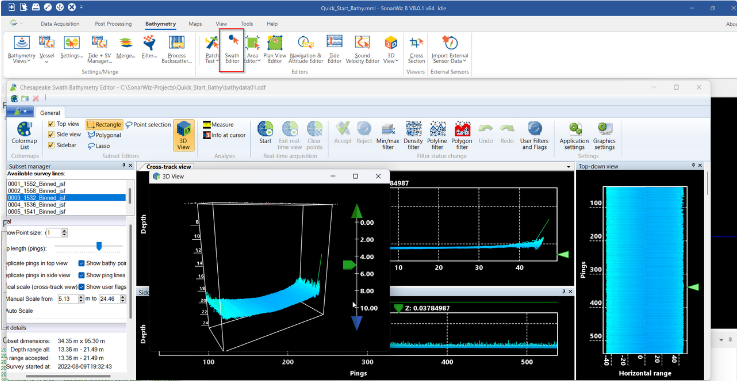Screen dimensions: 738x381
Task: Select survey line 0004_1536_Binned_jsf
Action: click(x=66, y=205)
